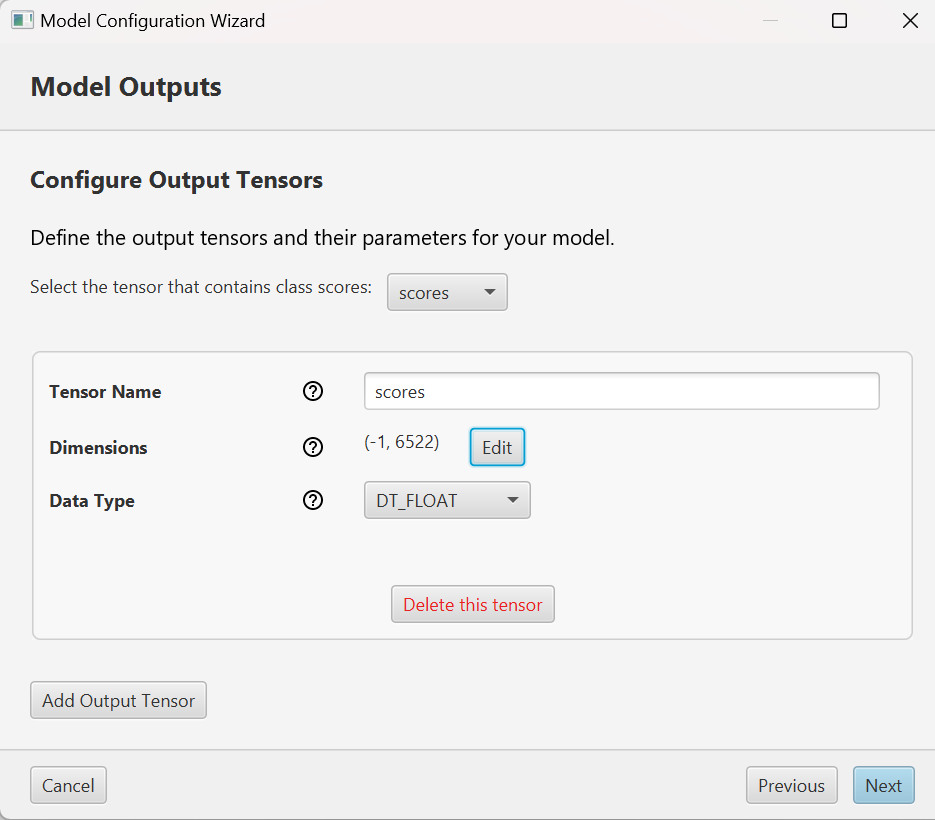Add a new output tensor
The image size is (935, 820).
tap(118, 701)
